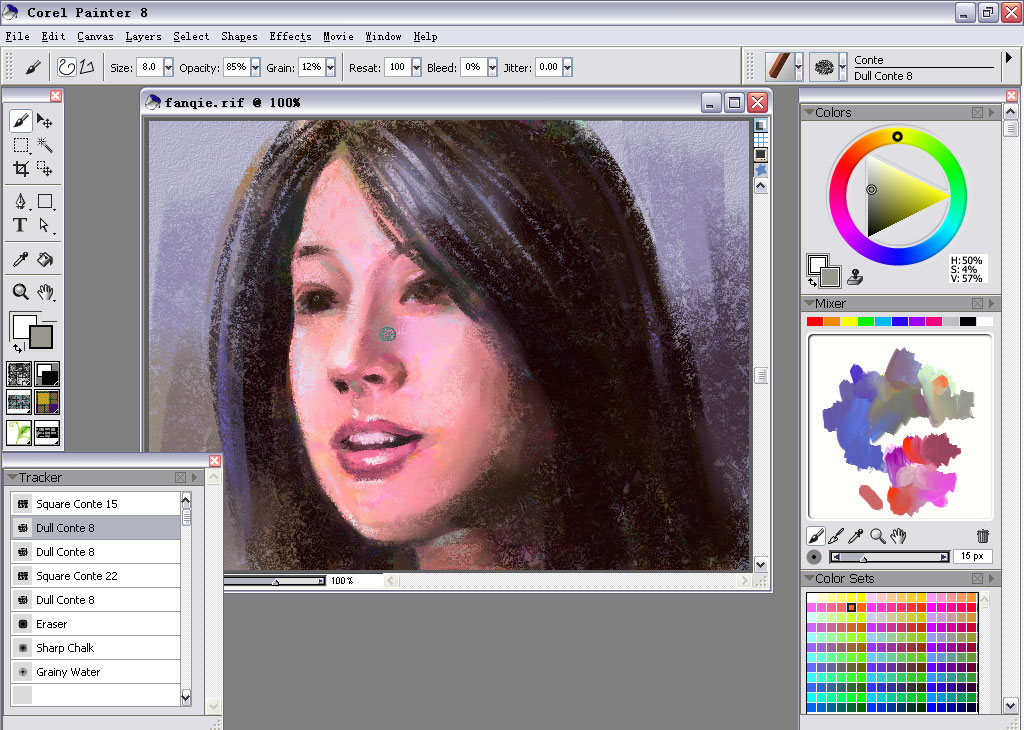
Task: Collapse the Colors panel
Action: coord(809,112)
